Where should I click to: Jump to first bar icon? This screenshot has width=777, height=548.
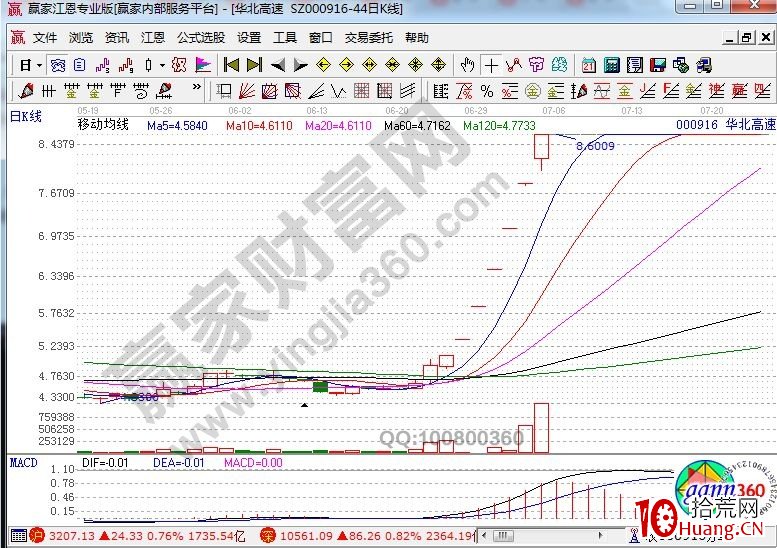coord(231,65)
